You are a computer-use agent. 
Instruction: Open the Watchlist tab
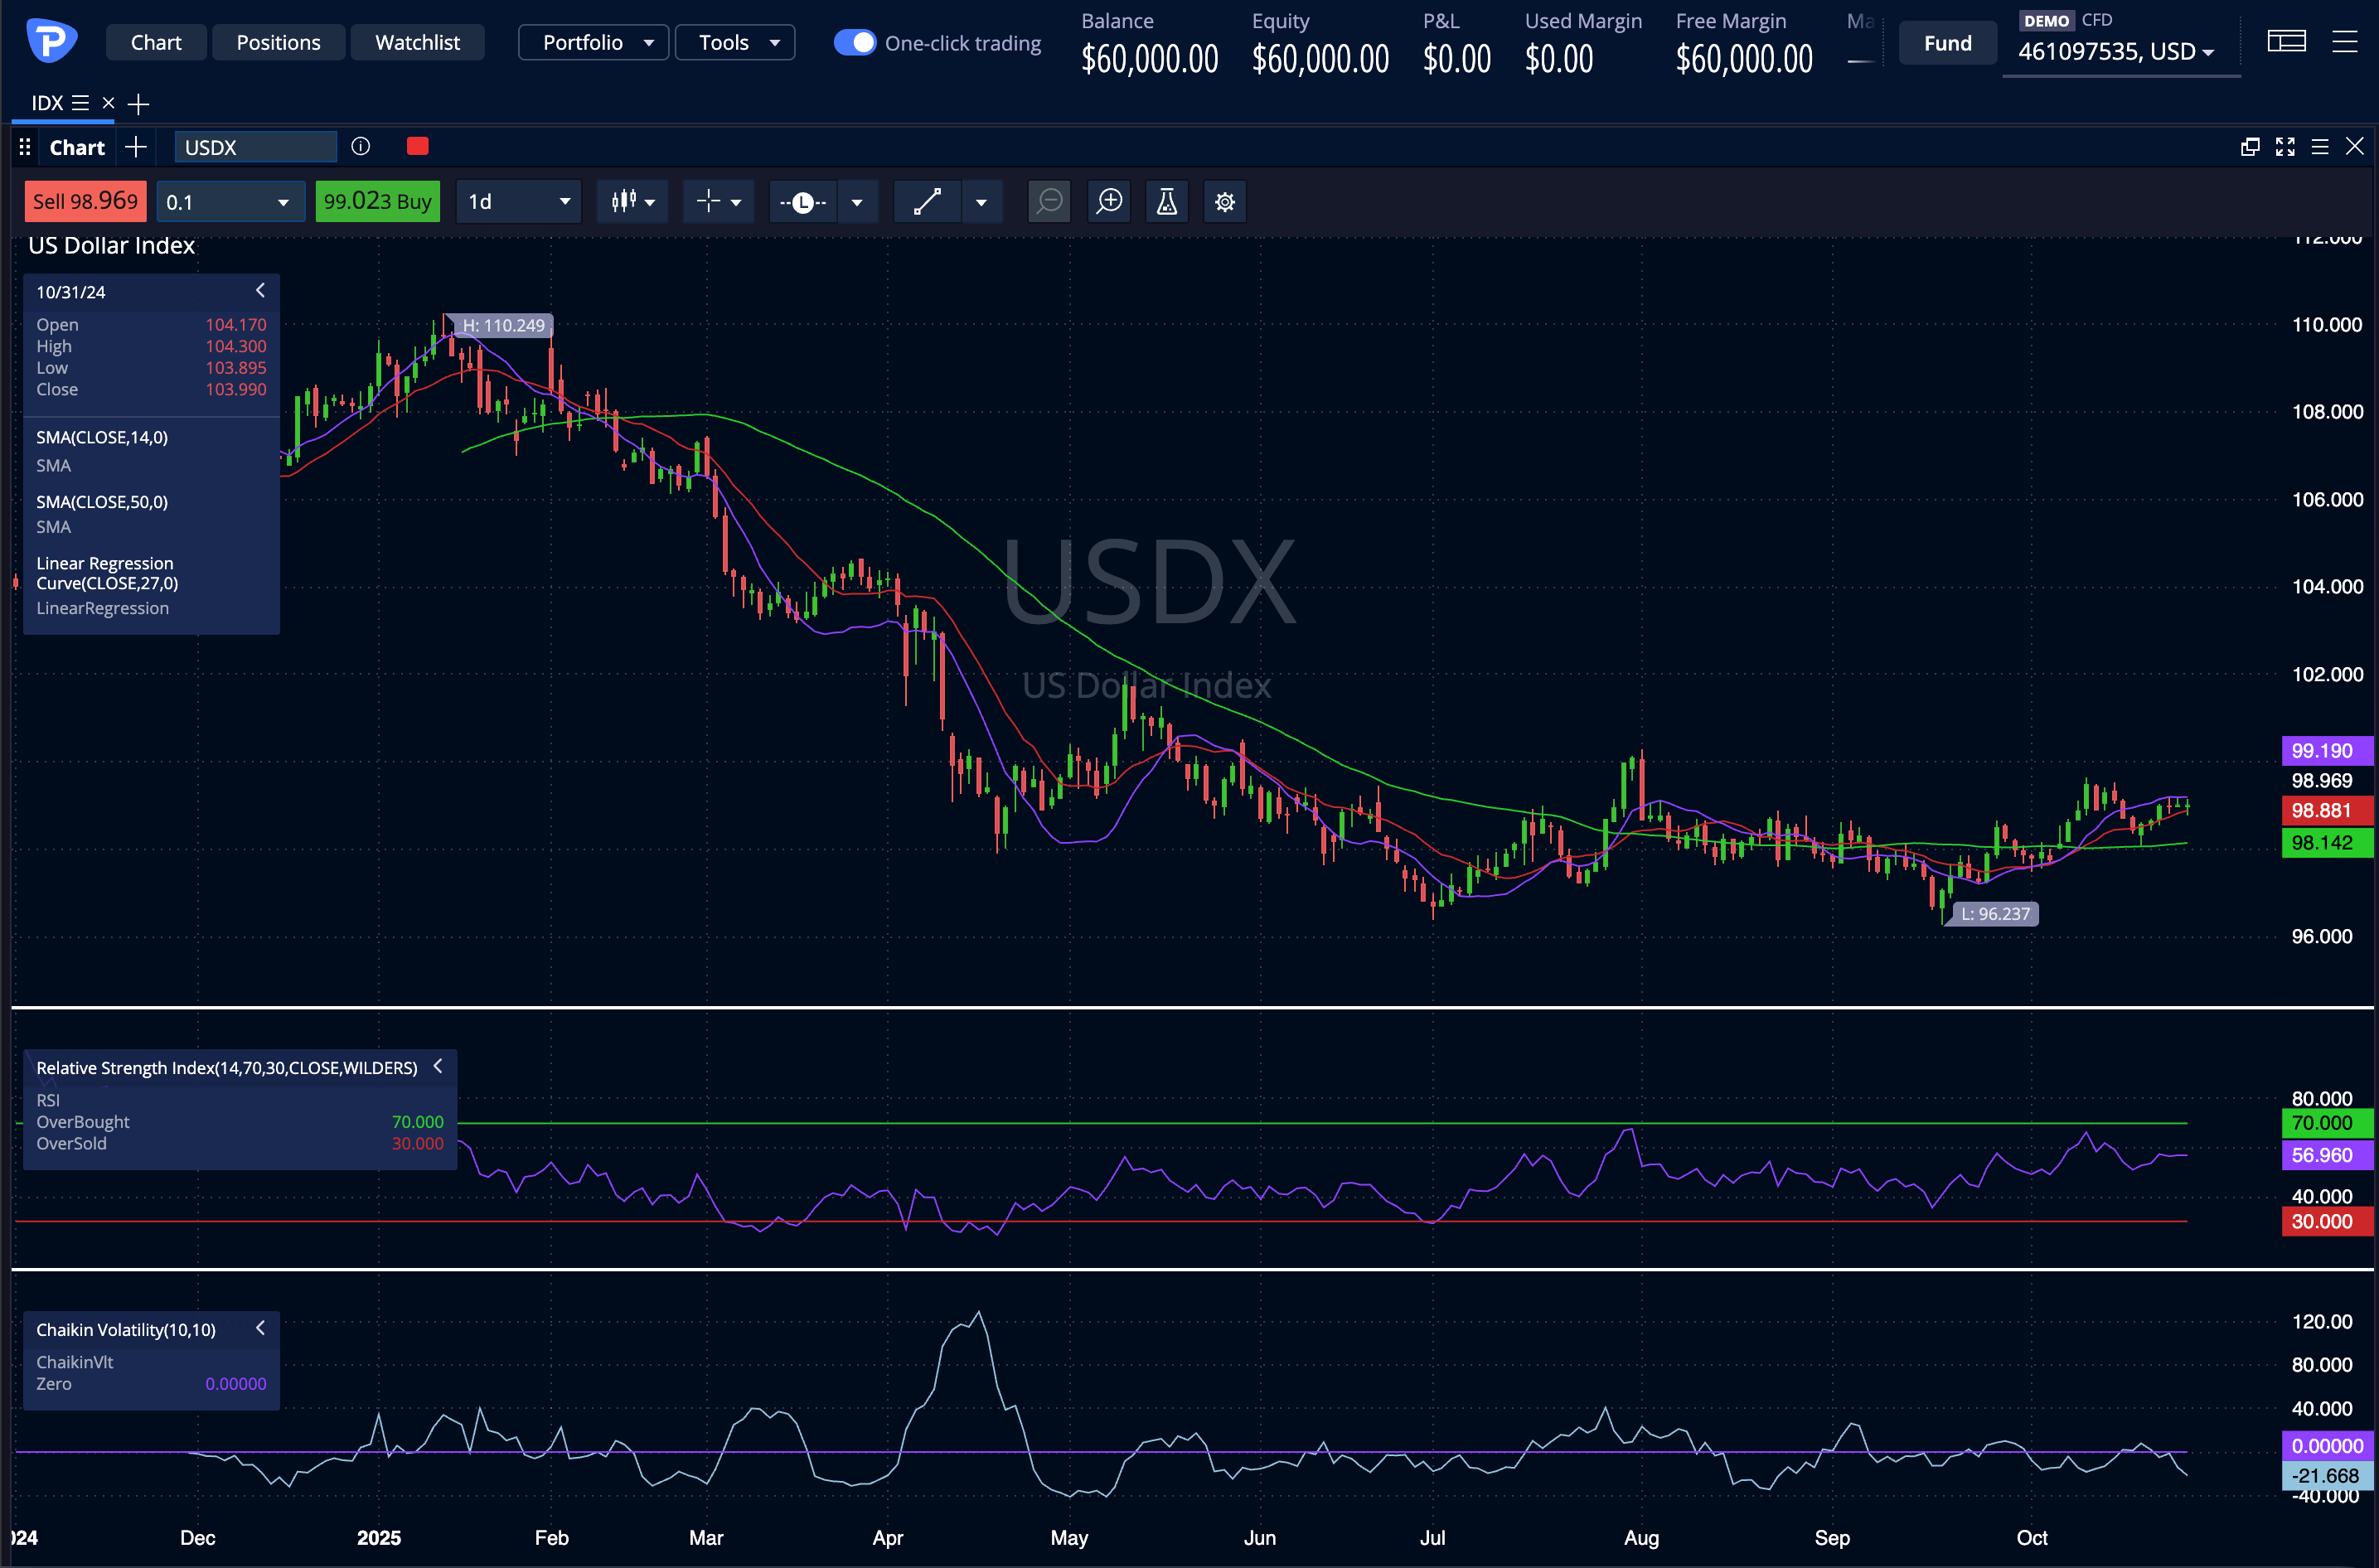(417, 43)
